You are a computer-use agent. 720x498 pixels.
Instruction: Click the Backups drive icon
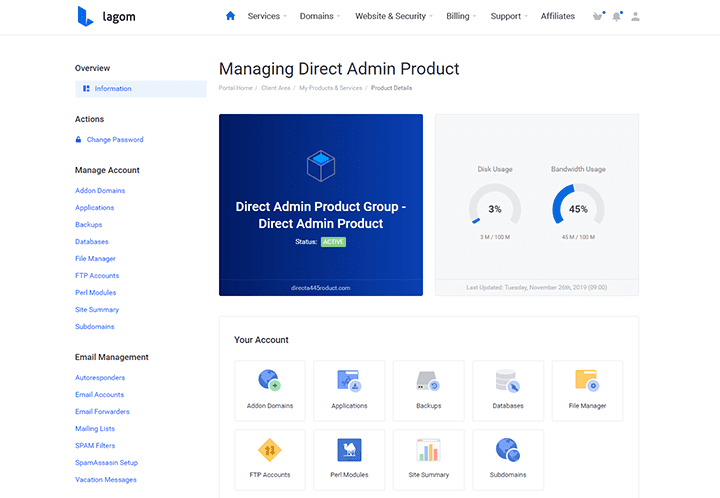coord(428,380)
